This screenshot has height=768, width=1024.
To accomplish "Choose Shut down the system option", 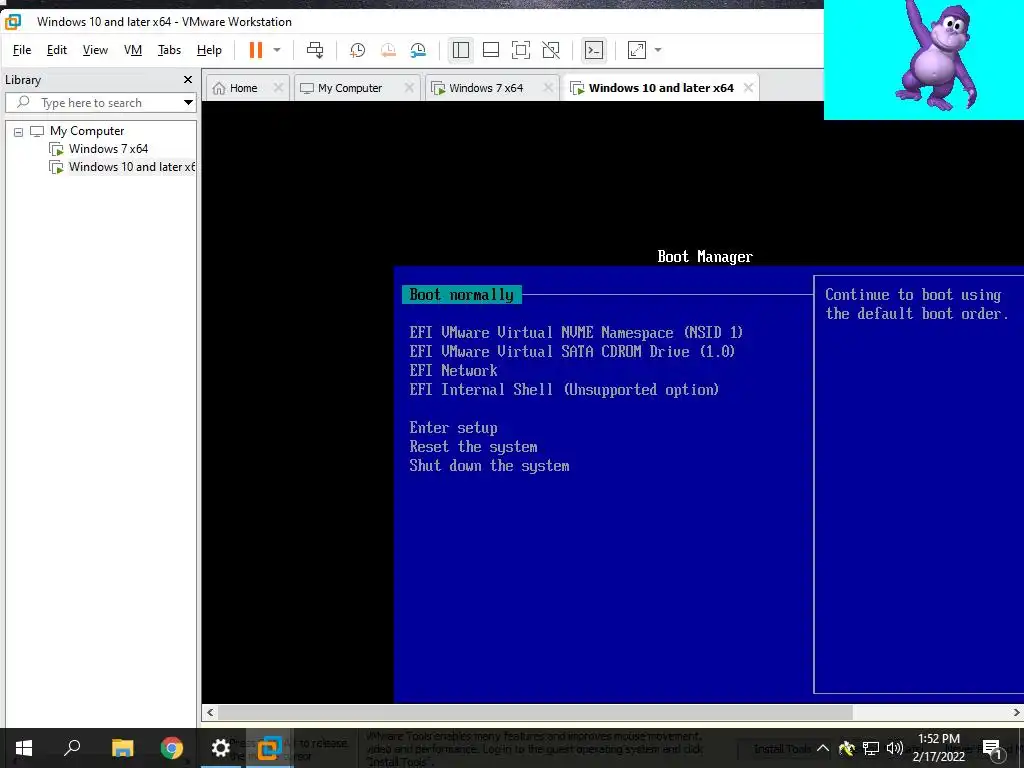I will tap(489, 466).
